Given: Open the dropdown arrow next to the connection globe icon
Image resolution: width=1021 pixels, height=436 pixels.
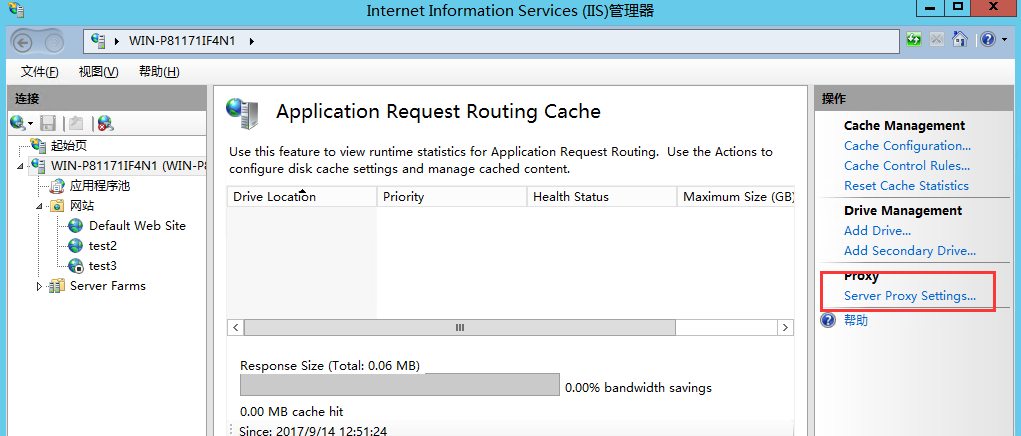Looking at the screenshot, I should coord(30,123).
